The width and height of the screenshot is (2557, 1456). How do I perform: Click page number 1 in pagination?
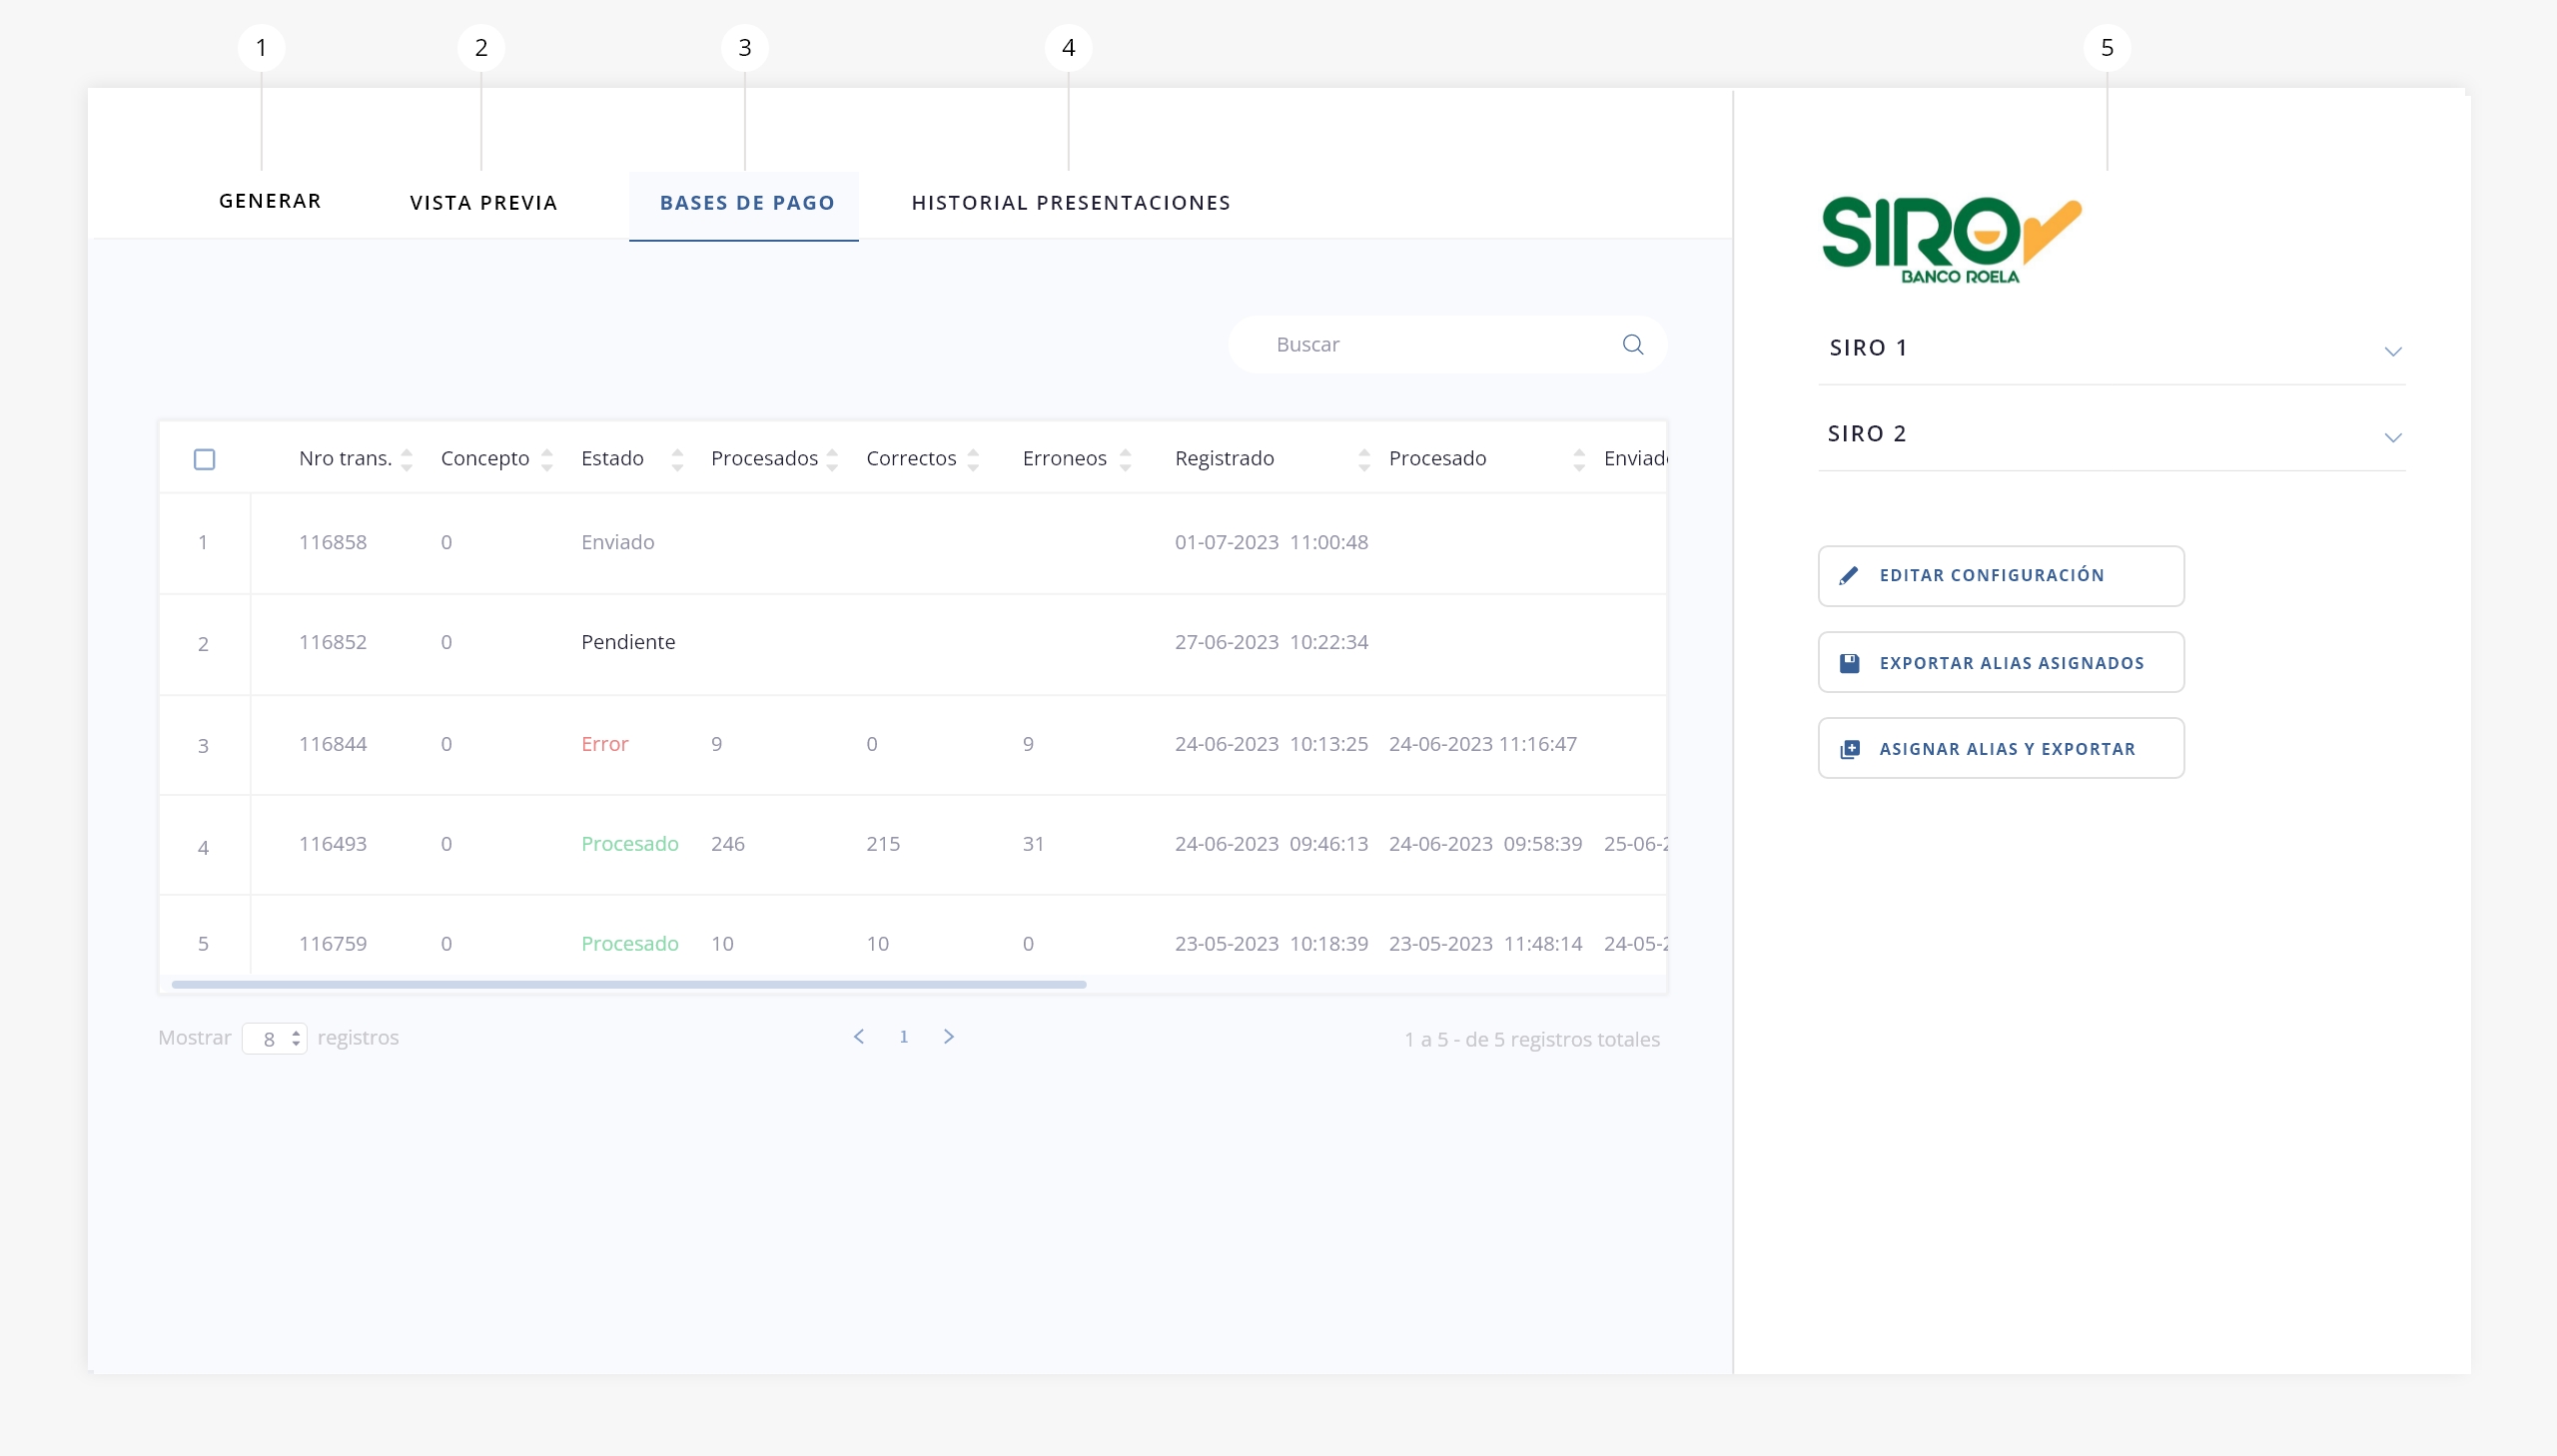click(x=903, y=1037)
